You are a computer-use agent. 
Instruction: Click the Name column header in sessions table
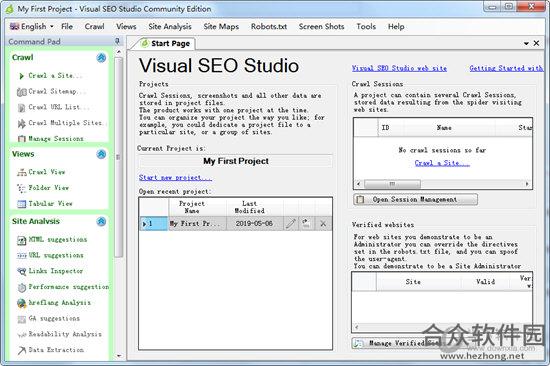[x=449, y=128]
